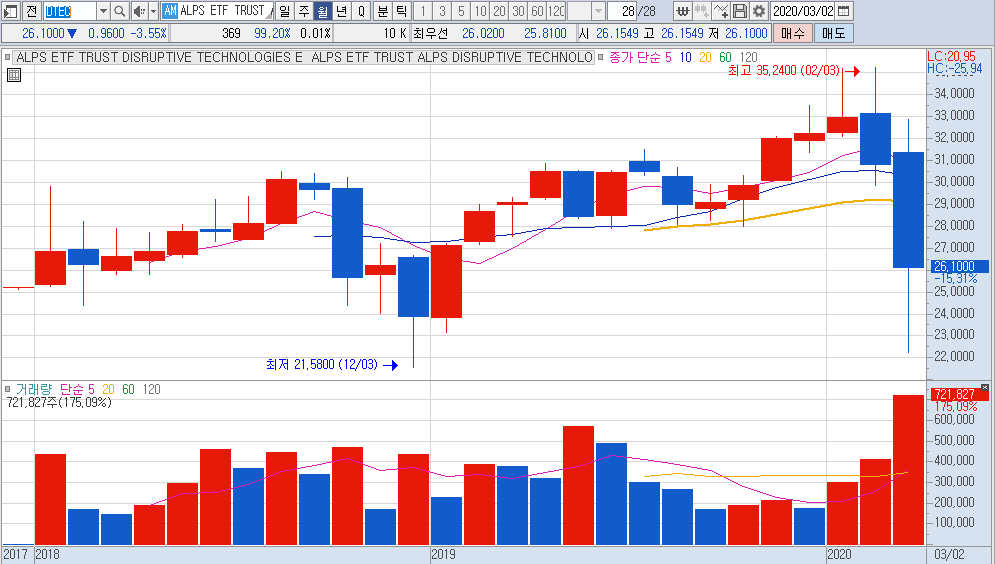Toggle the 거래량 volume panel marker
The width and height of the screenshot is (995, 564).
tap(7, 389)
